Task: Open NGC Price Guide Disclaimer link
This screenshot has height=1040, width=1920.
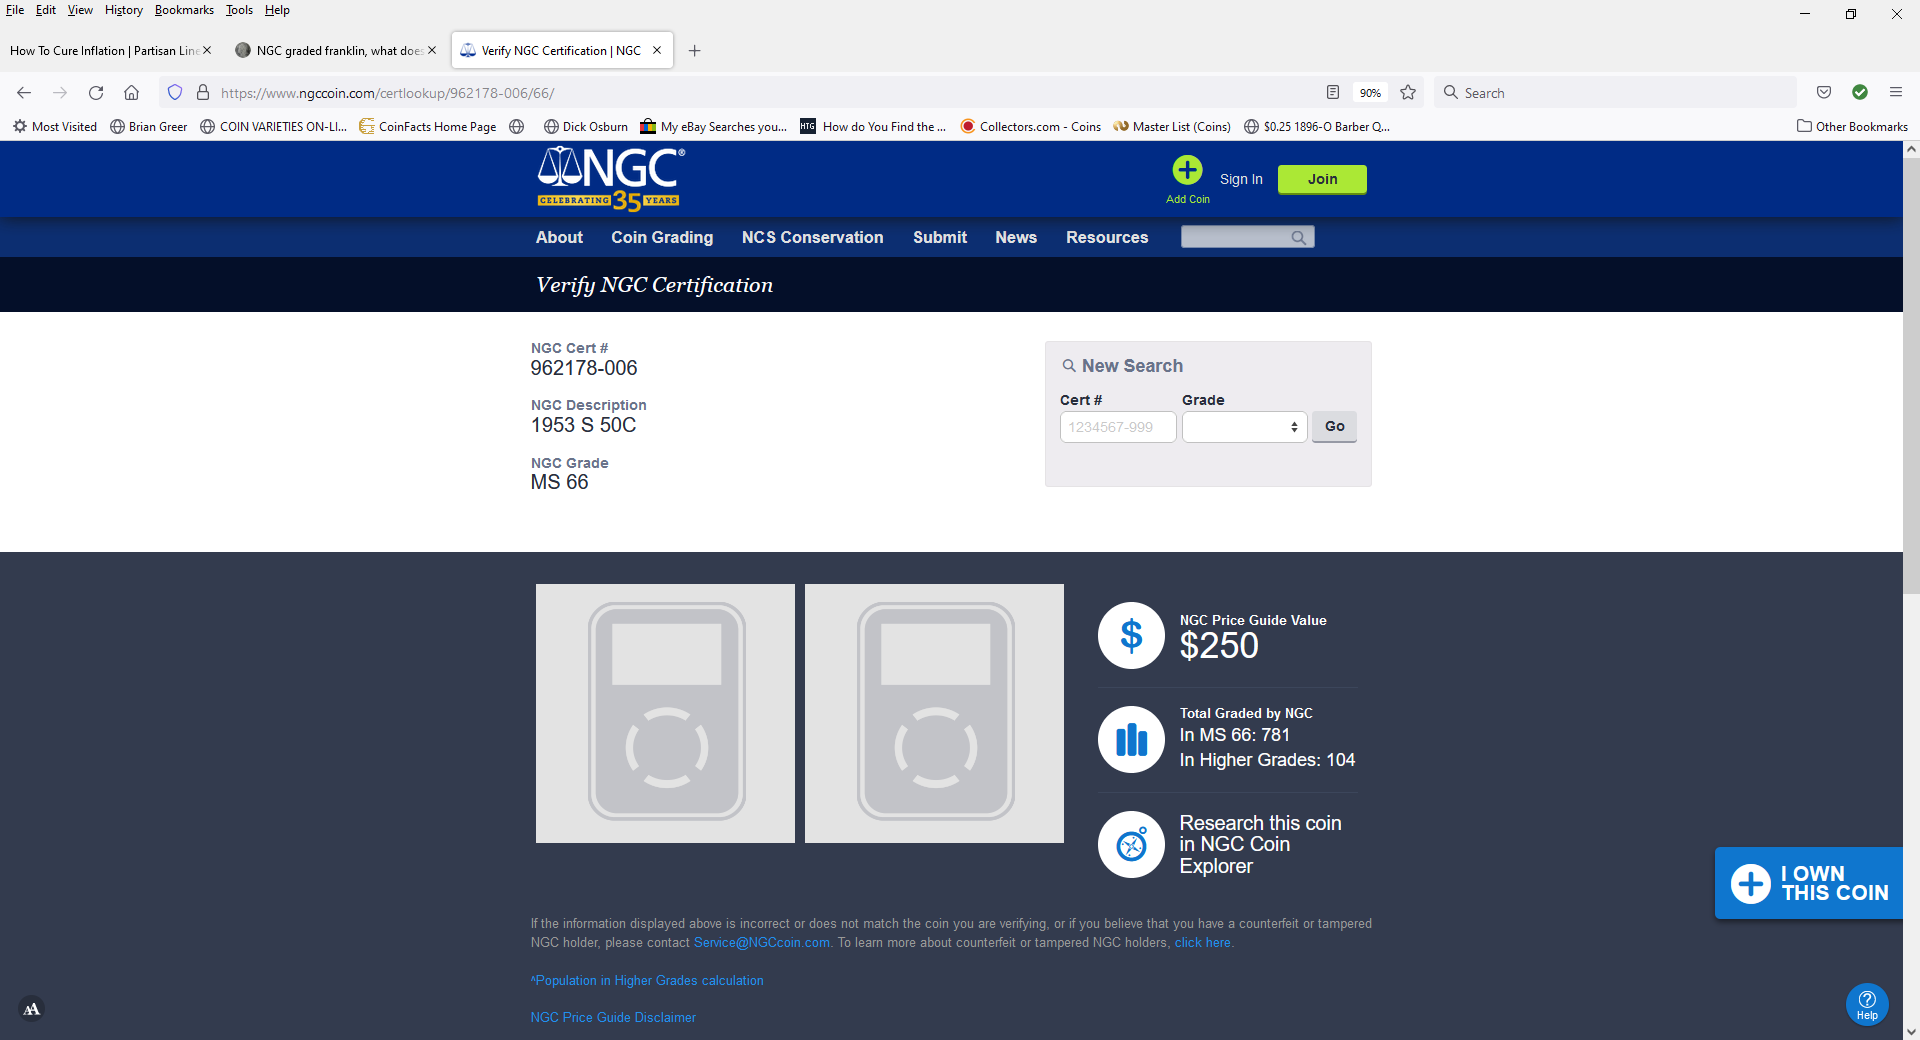Action: [x=613, y=1017]
